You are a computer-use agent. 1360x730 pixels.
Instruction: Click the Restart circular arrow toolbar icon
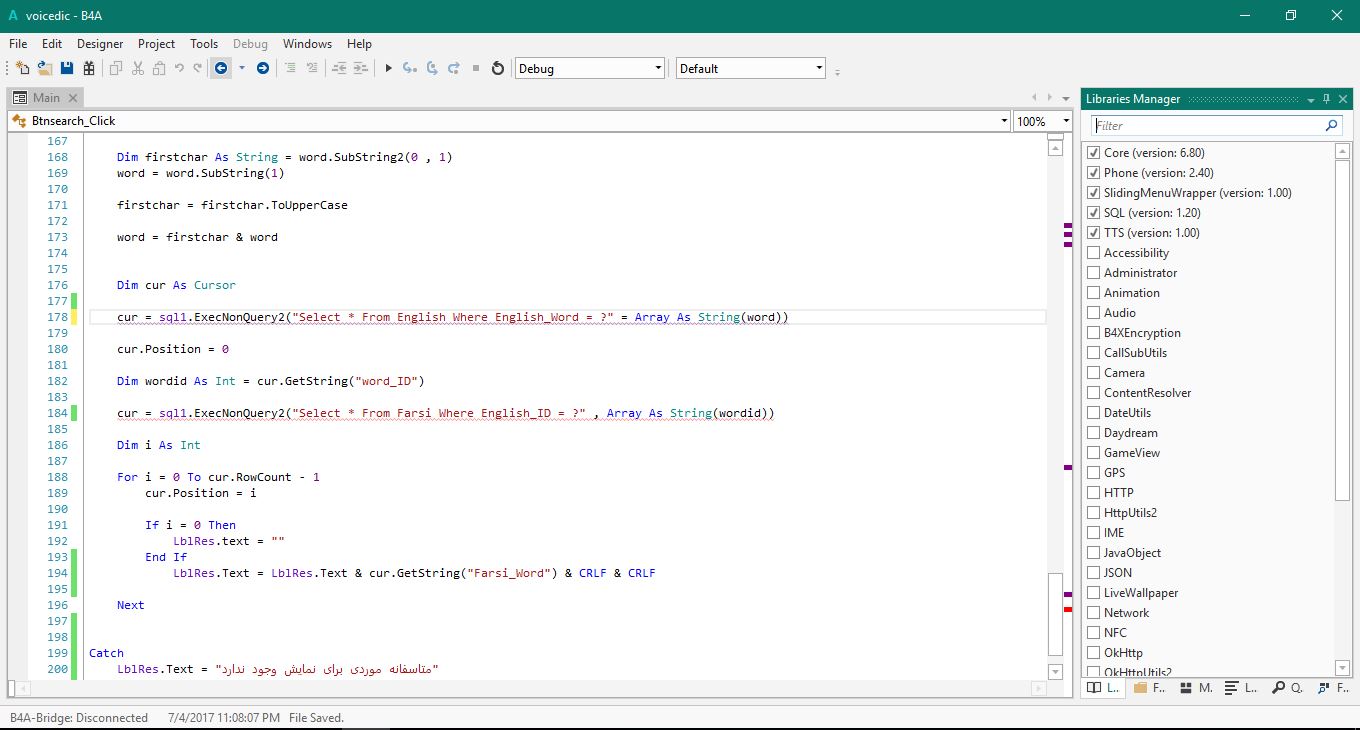pyautogui.click(x=498, y=68)
